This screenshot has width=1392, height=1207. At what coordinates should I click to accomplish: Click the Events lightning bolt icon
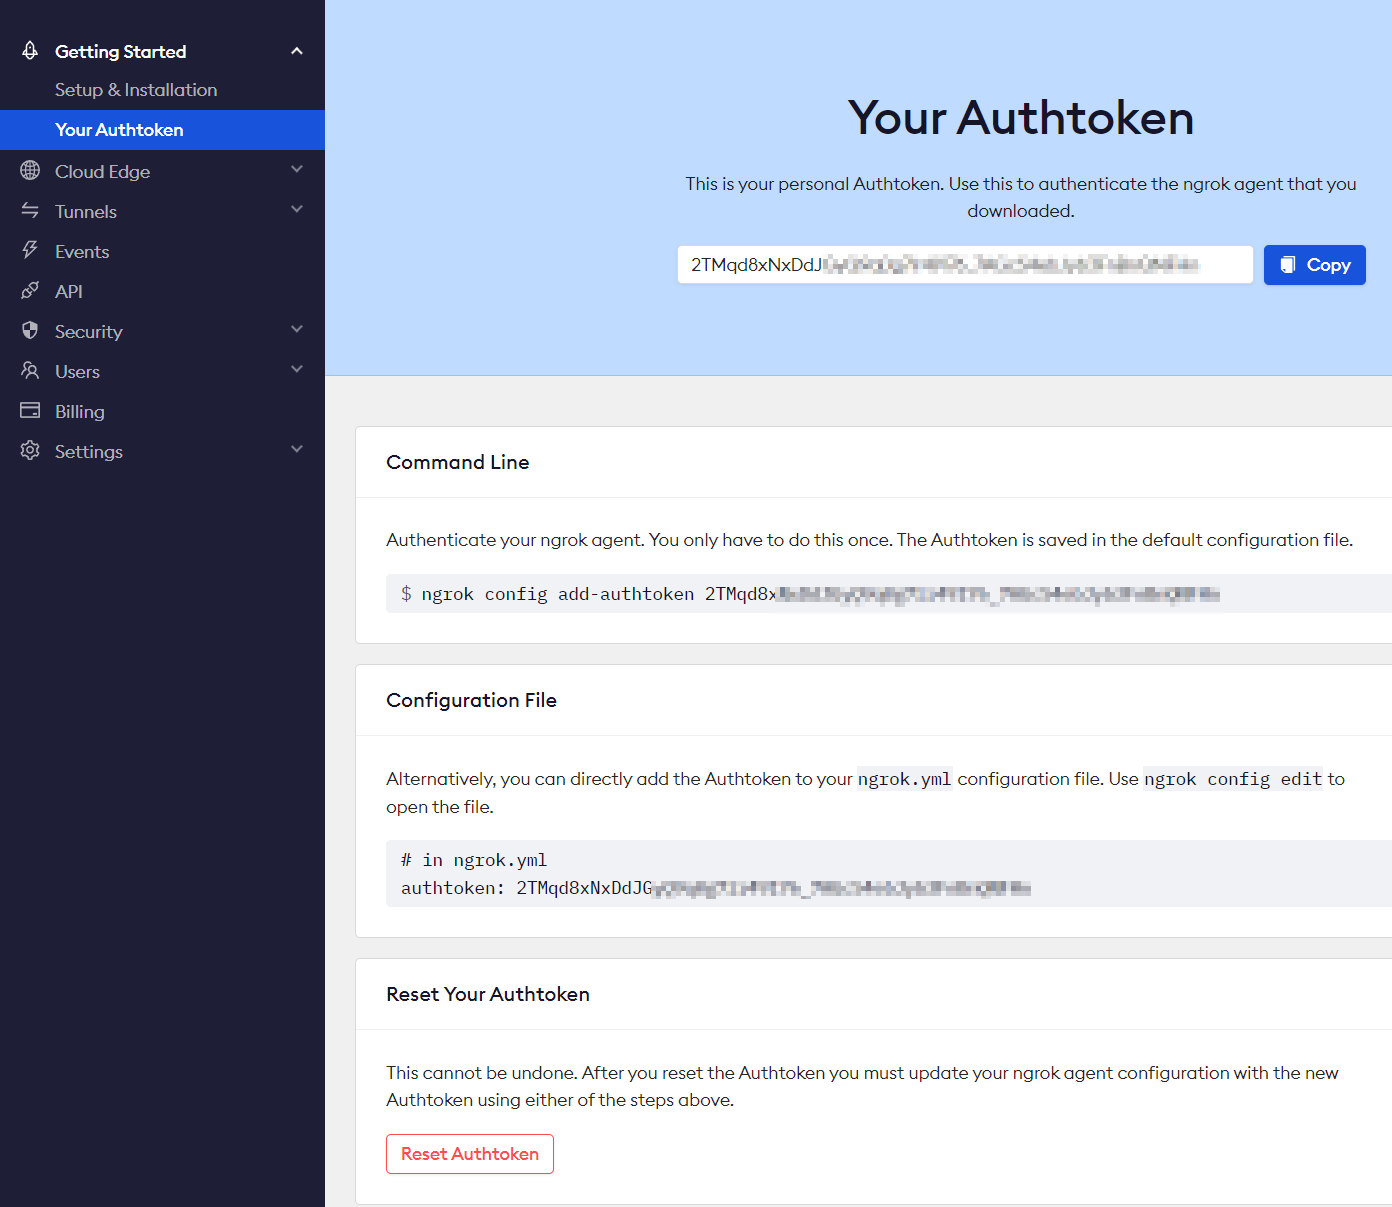(x=30, y=250)
